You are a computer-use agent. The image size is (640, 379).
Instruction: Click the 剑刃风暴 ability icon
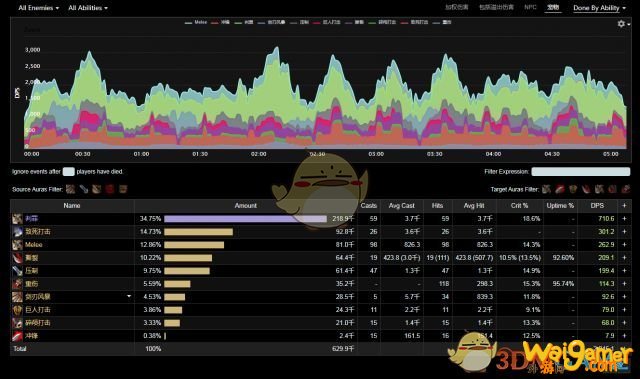[17, 297]
